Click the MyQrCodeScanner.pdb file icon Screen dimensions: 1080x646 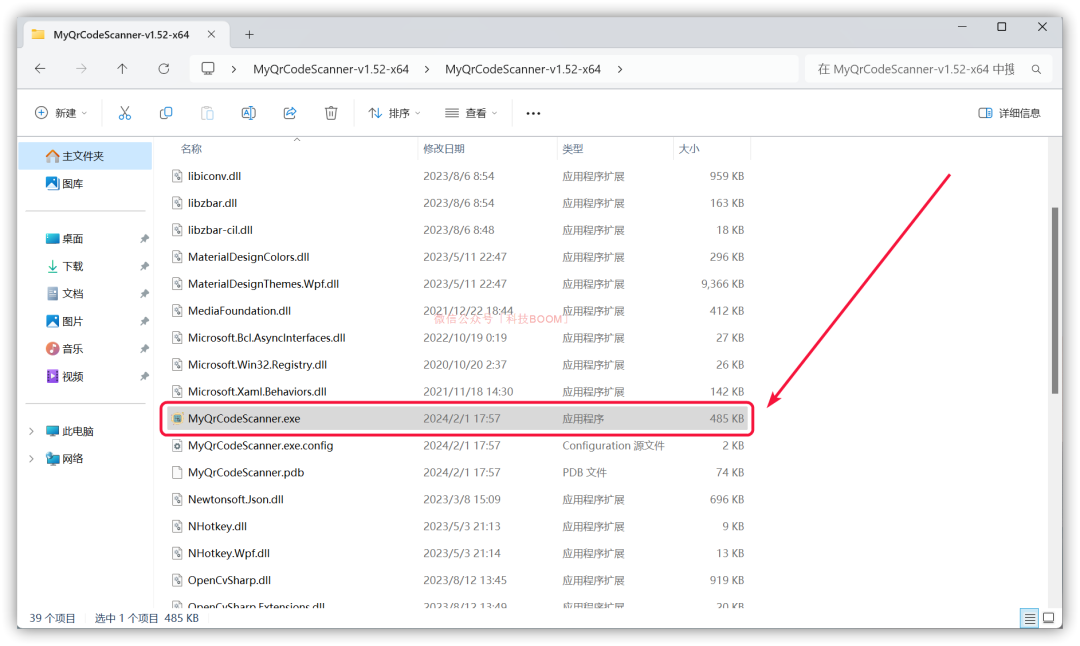(177, 472)
